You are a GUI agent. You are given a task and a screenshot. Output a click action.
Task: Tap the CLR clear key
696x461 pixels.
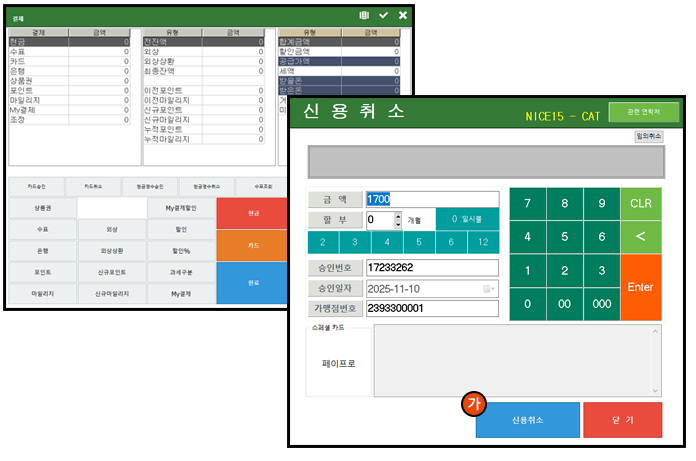point(641,204)
